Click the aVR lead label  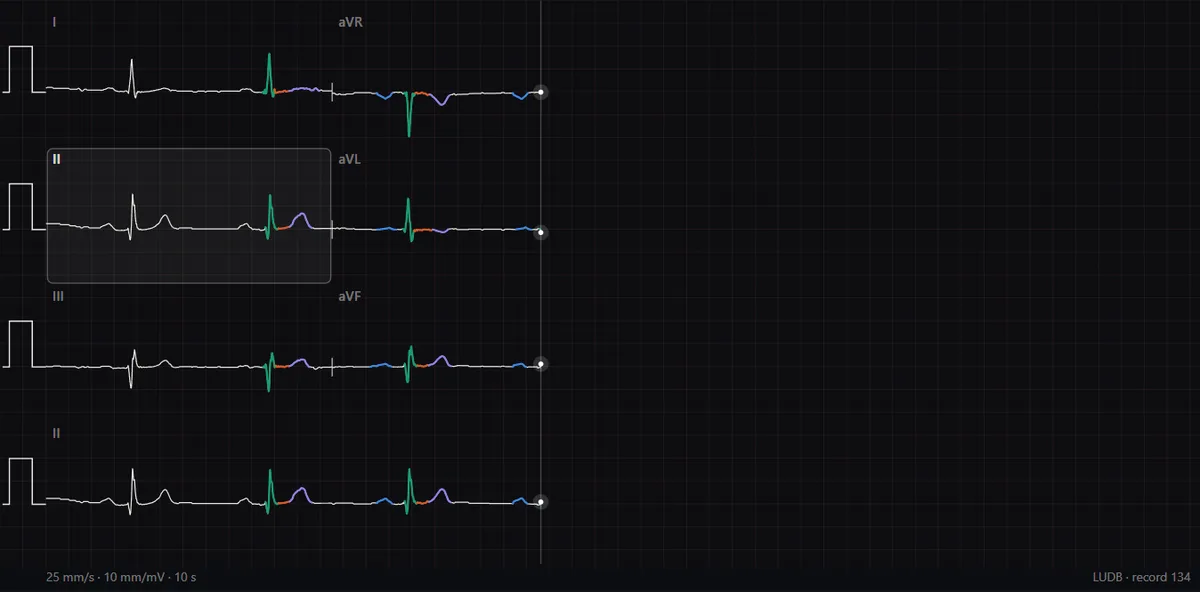350,22
